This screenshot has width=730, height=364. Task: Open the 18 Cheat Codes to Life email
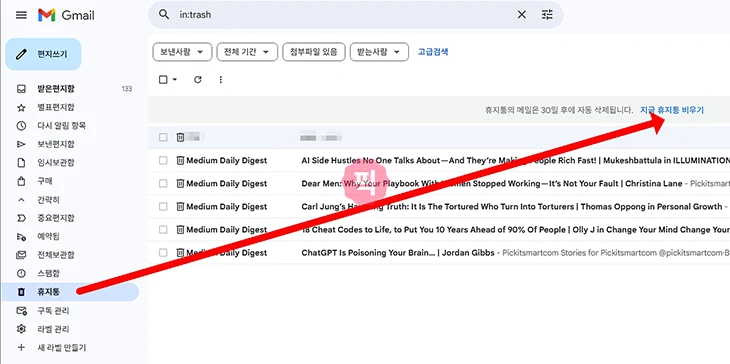(x=439, y=229)
